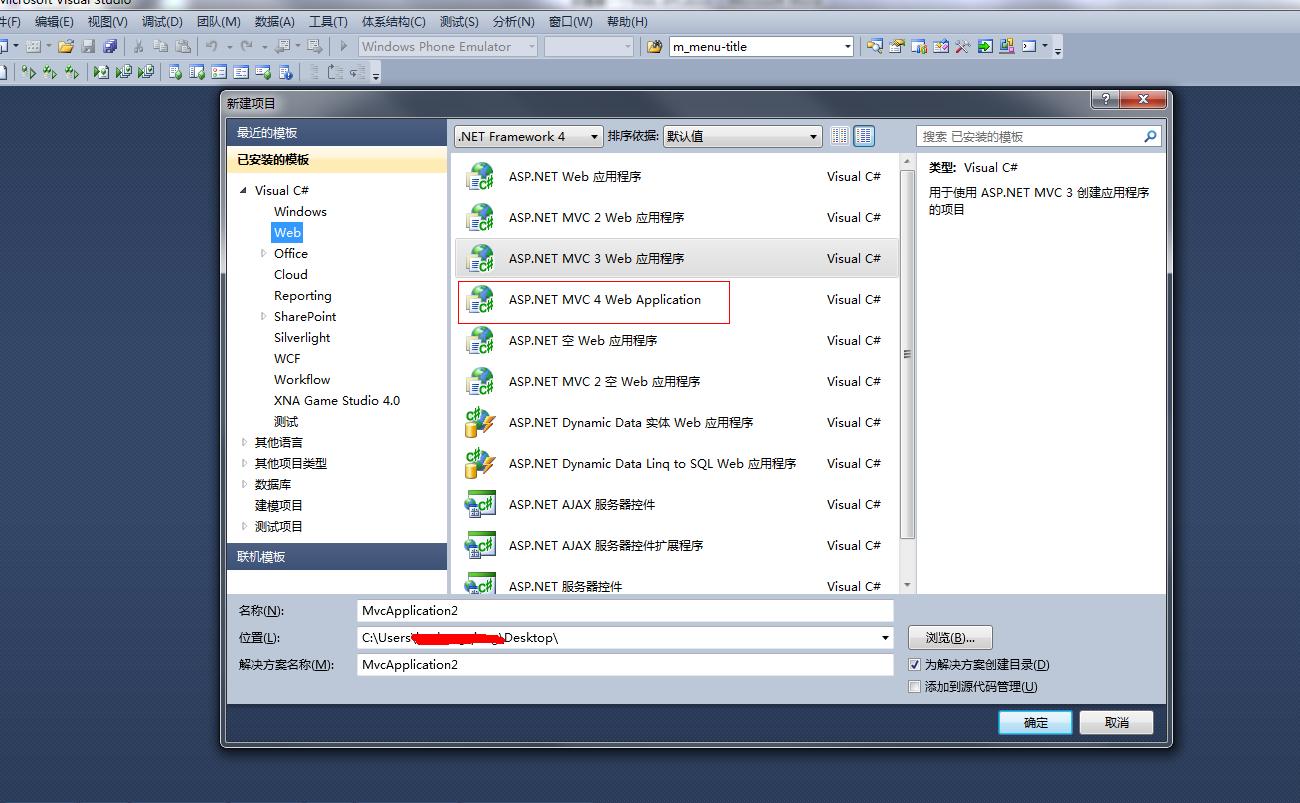Click the icon of ASP.NET AJAX 服务器控件 template
1300x803 pixels.
[480, 505]
